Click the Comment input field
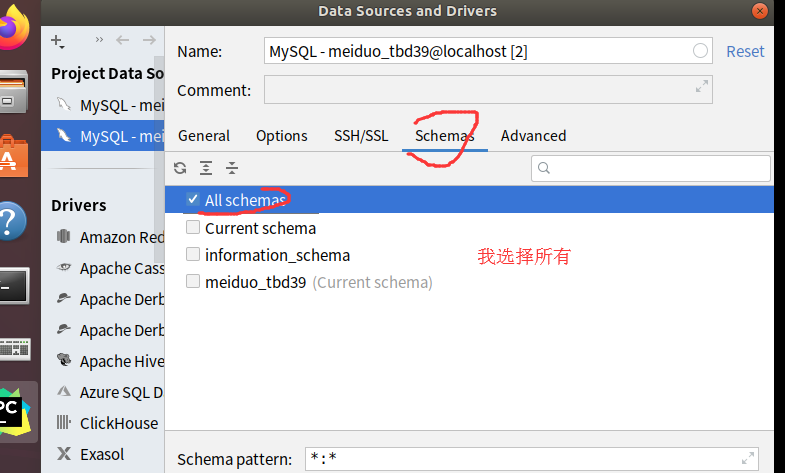The height and width of the screenshot is (473, 785). [488, 90]
